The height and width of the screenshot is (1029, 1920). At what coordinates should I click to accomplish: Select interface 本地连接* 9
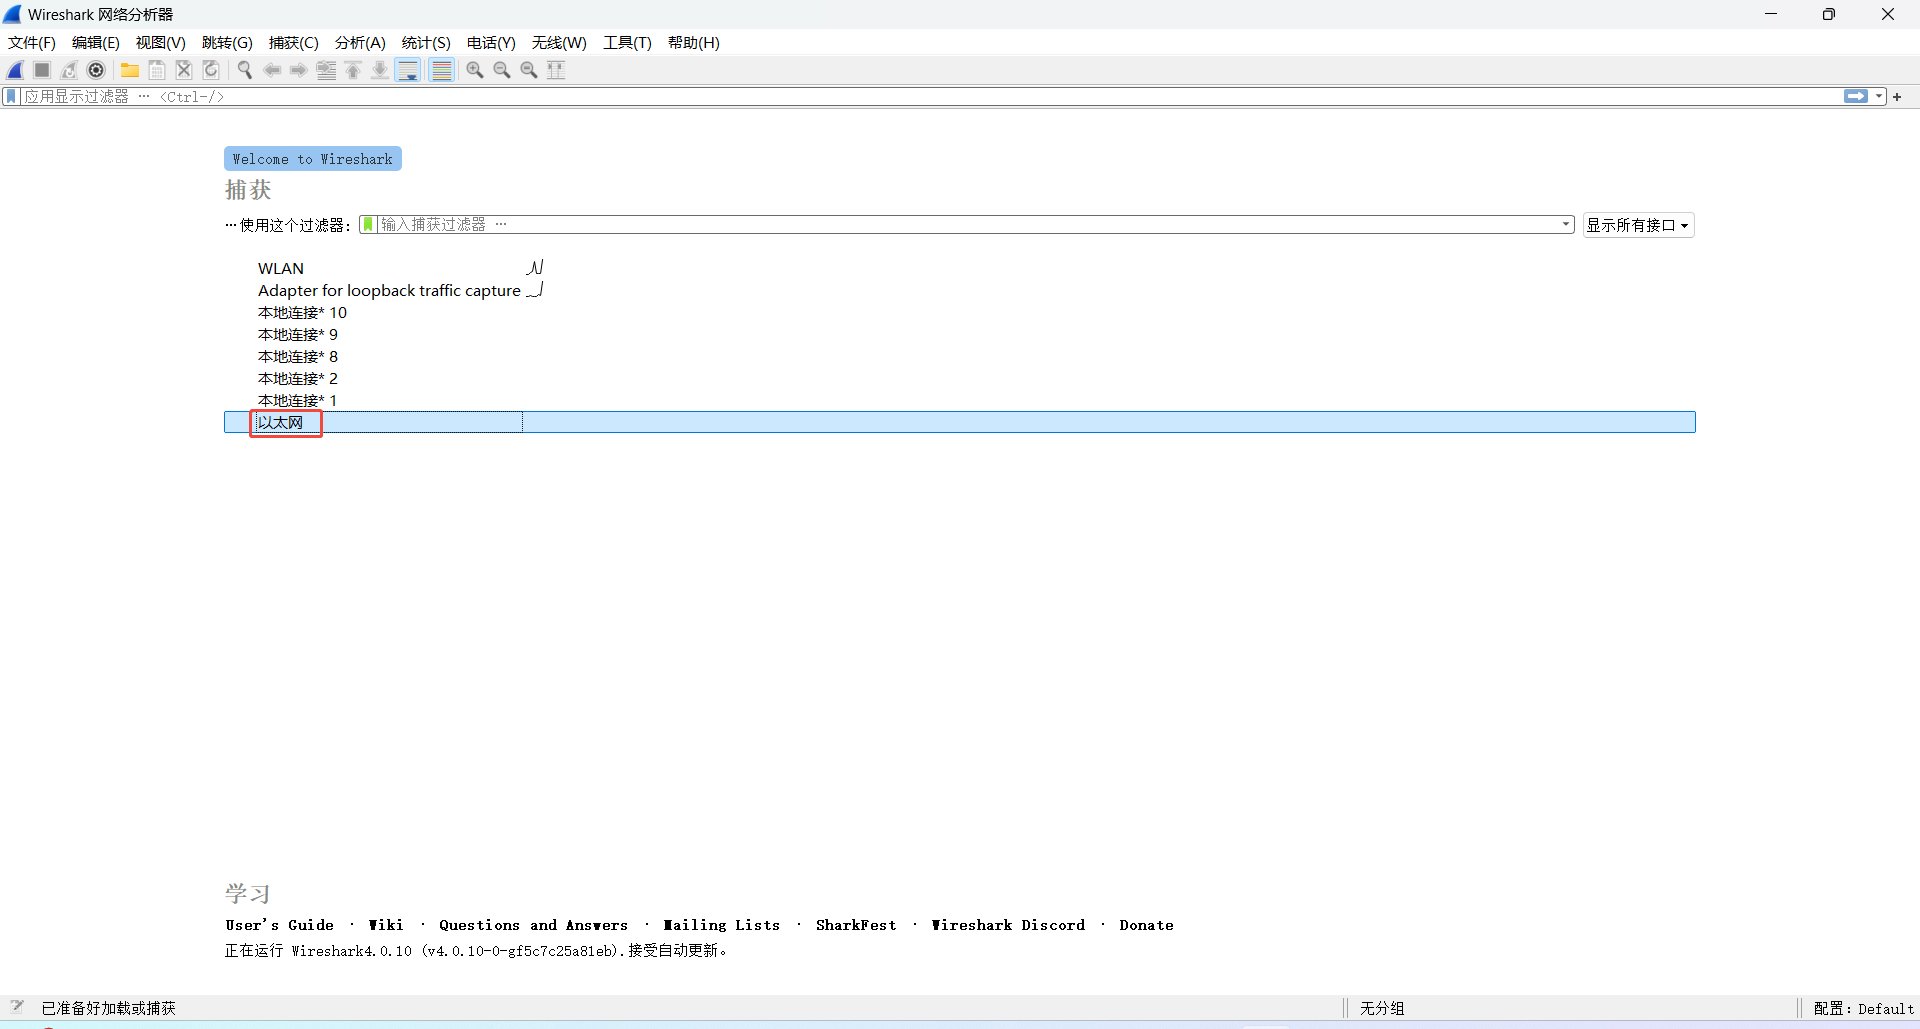(x=298, y=334)
